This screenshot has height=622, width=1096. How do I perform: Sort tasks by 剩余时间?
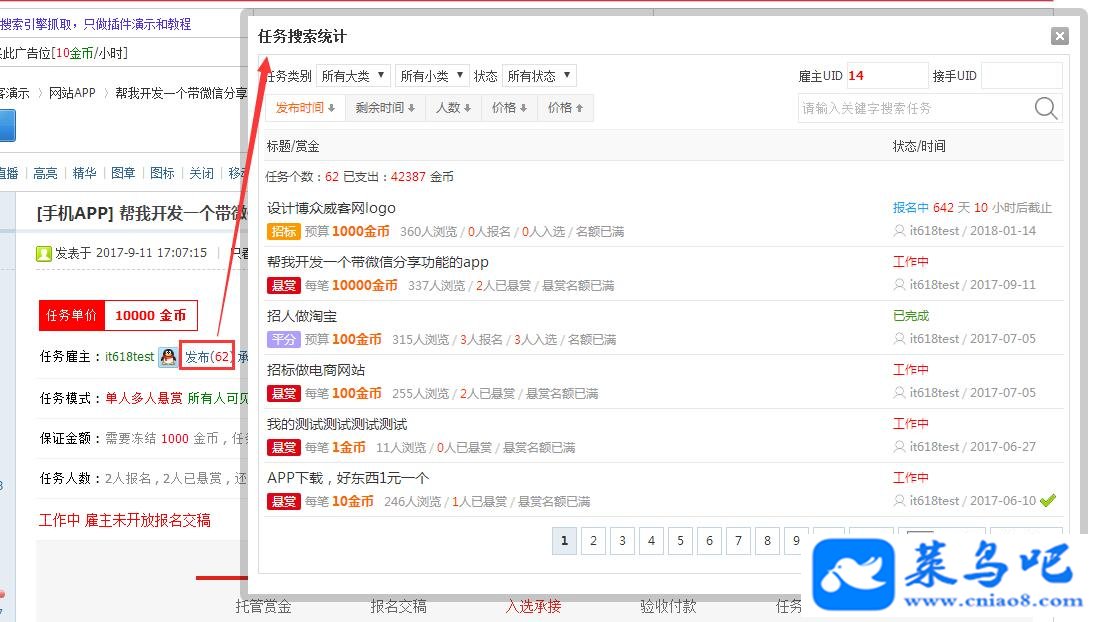point(385,108)
